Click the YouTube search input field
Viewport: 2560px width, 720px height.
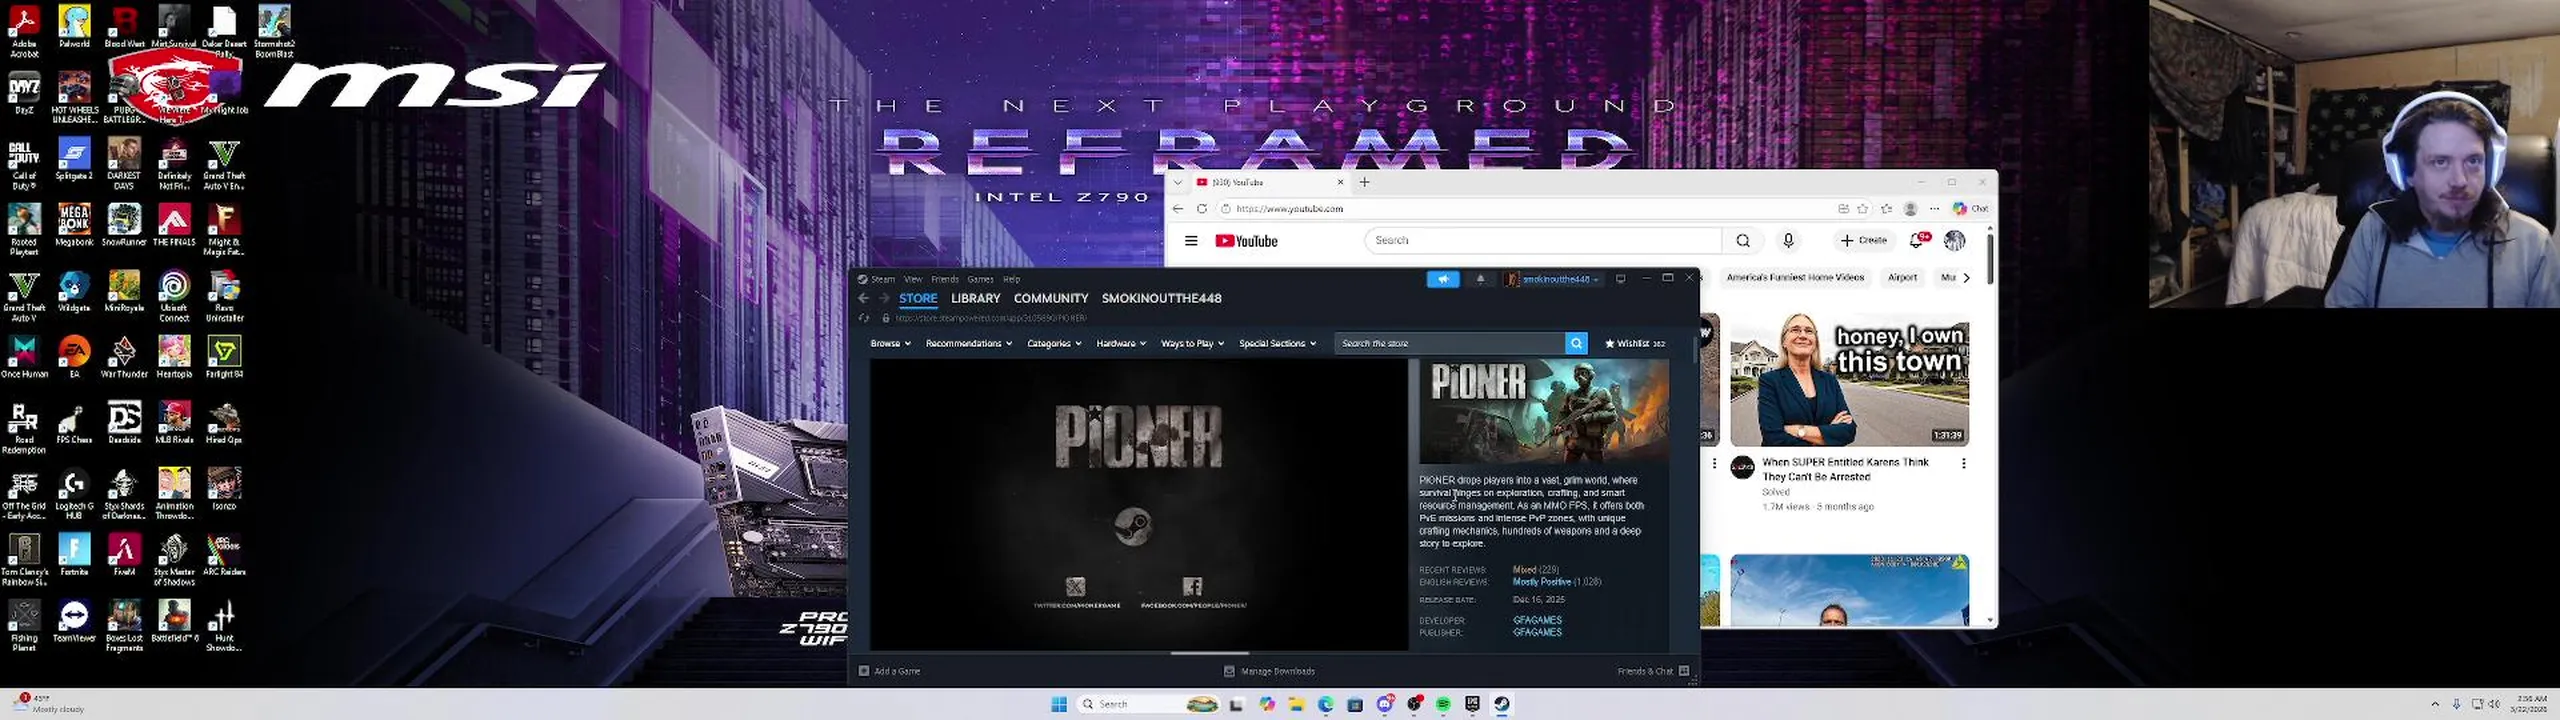tap(1543, 241)
